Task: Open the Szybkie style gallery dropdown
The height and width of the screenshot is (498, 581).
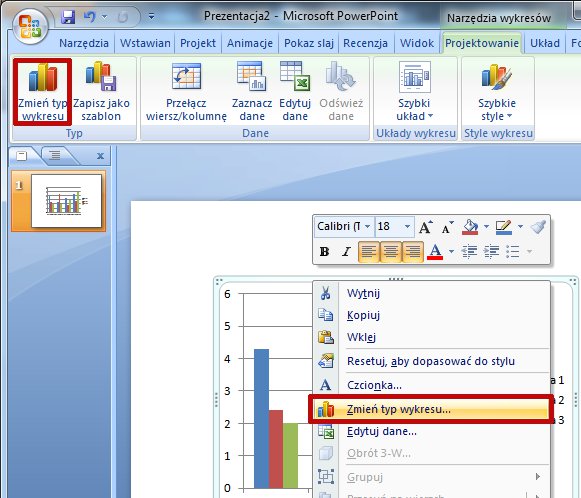Action: [497, 92]
